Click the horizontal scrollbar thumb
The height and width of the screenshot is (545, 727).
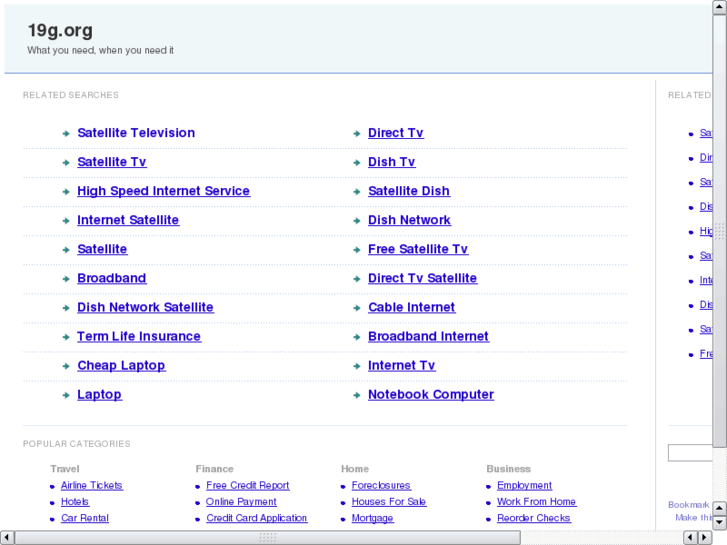click(x=268, y=538)
